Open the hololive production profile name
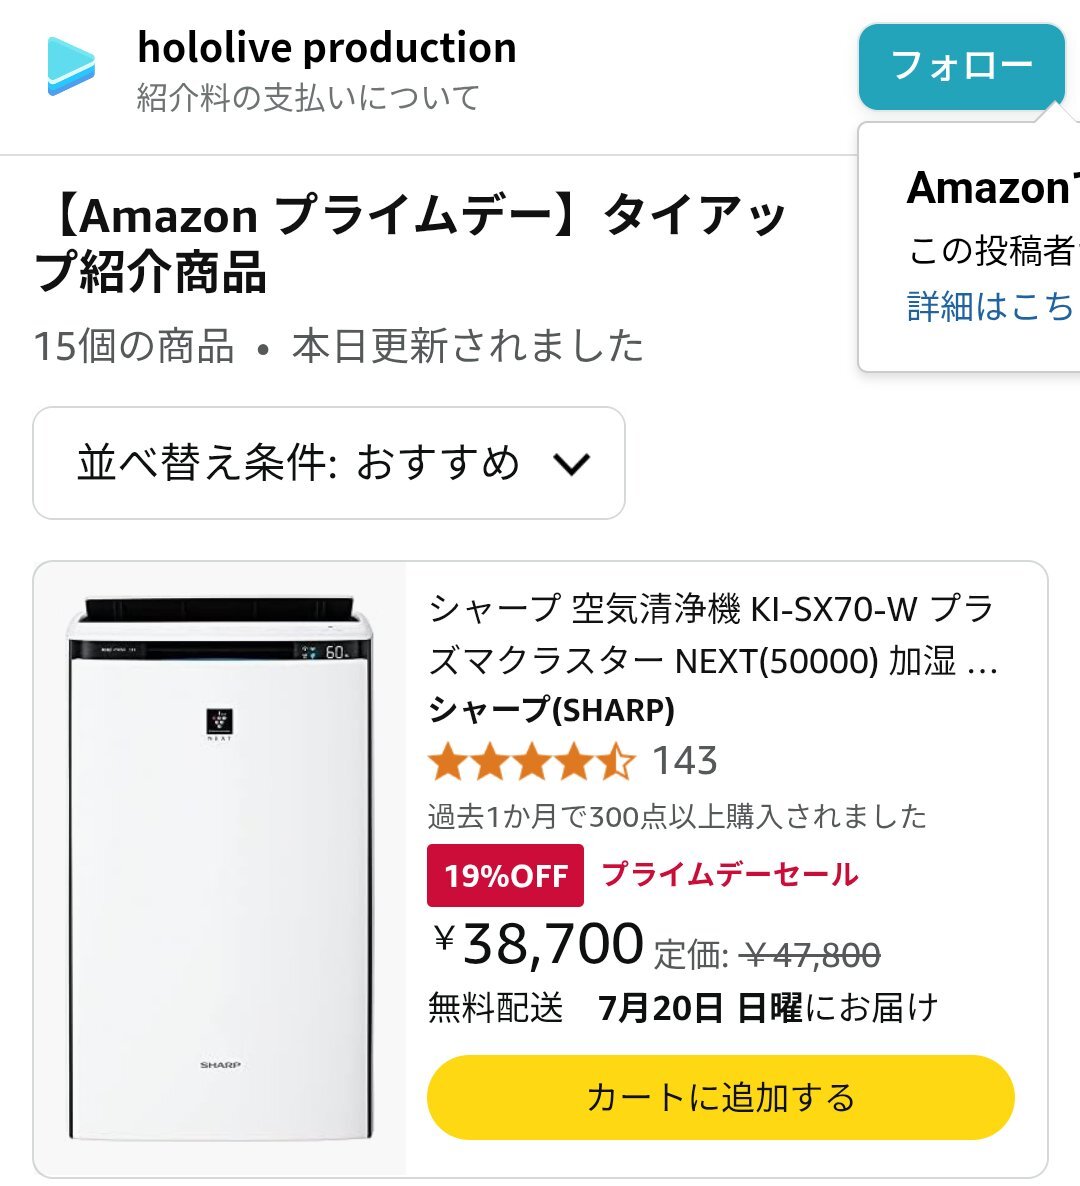This screenshot has height=1186, width=1080. [x=327, y=48]
